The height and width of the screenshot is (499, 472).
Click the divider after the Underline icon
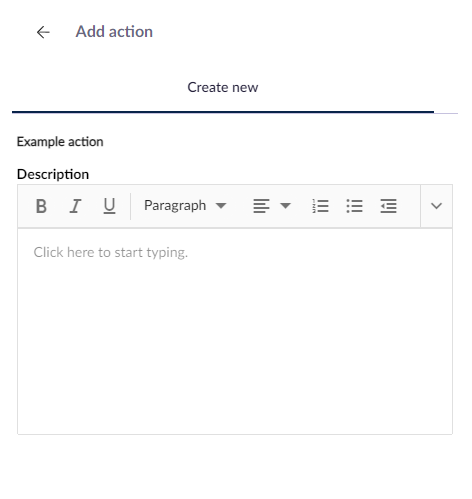pyautogui.click(x=130, y=206)
